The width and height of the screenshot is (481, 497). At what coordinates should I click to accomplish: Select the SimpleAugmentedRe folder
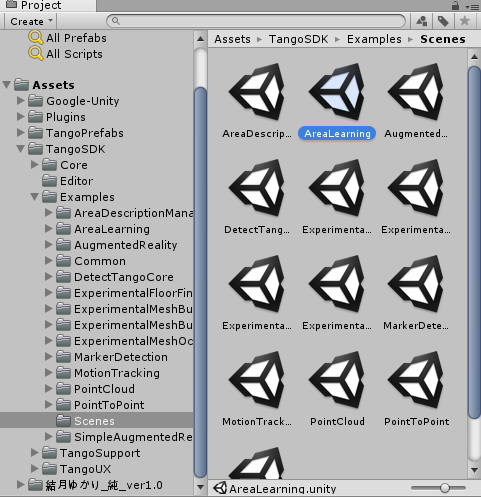point(124,437)
